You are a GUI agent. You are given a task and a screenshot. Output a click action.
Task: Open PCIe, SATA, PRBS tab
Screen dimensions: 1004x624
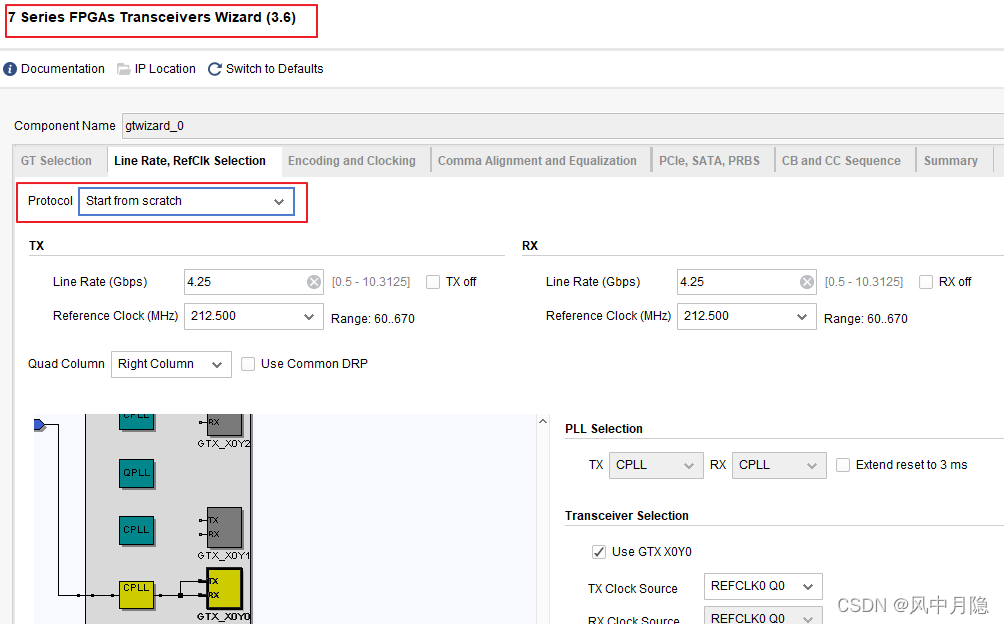[709, 161]
